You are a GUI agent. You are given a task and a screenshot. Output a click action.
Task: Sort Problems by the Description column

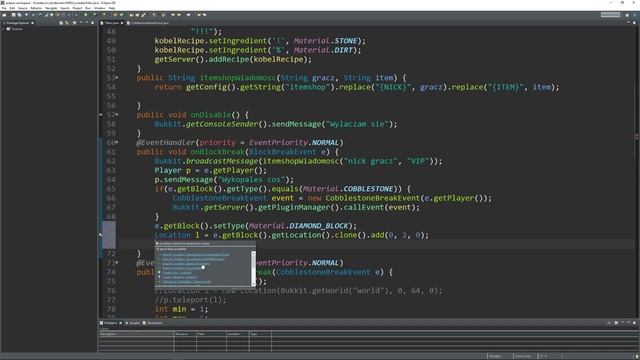click(136, 334)
